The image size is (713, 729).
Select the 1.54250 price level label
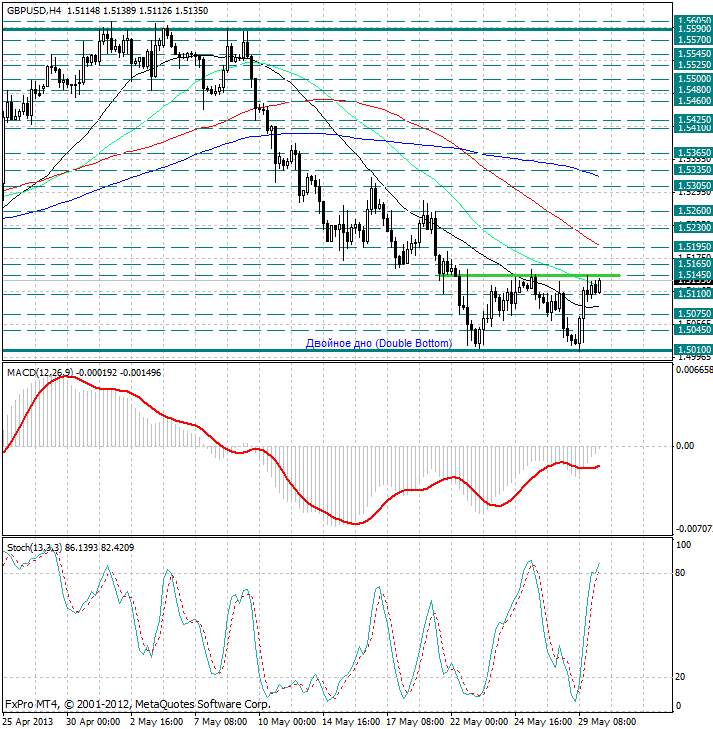click(693, 119)
